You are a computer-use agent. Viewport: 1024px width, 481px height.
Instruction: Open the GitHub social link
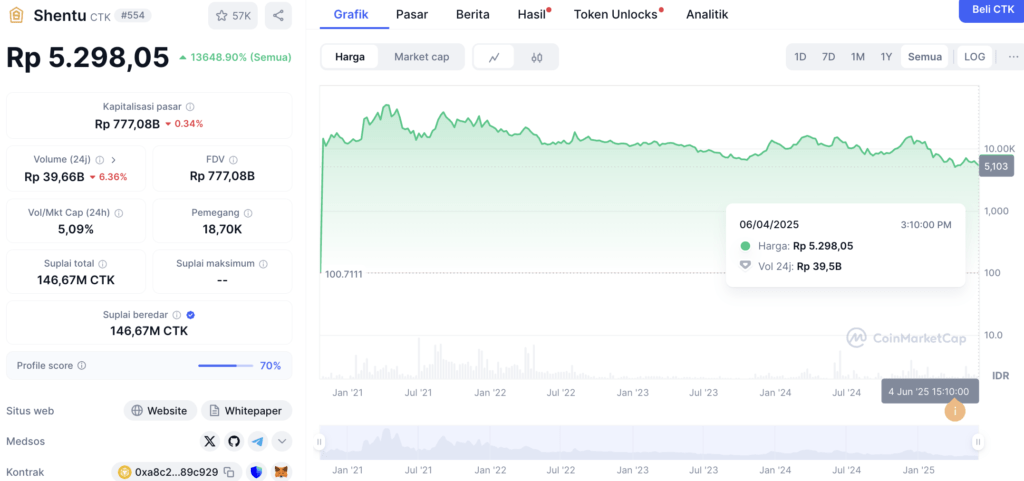pyautogui.click(x=234, y=441)
